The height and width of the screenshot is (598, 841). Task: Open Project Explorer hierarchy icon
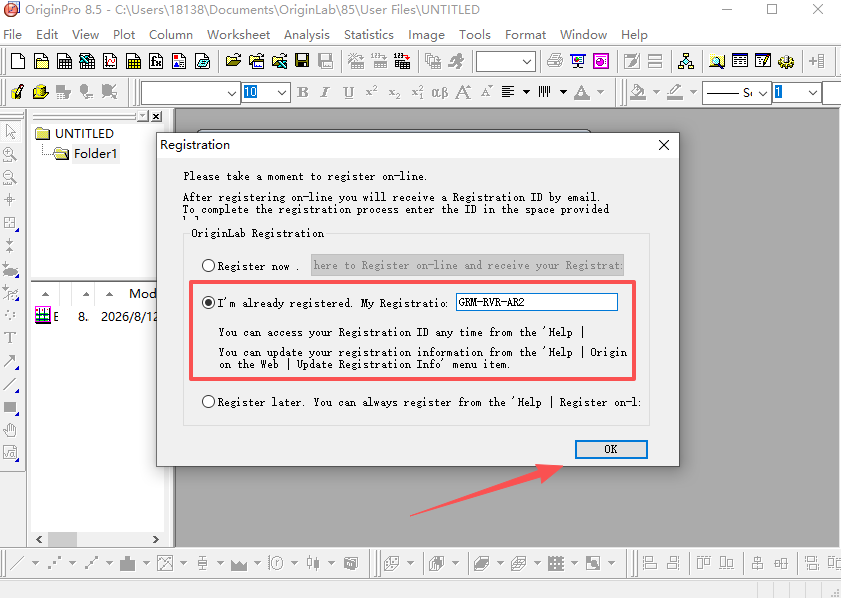point(685,61)
